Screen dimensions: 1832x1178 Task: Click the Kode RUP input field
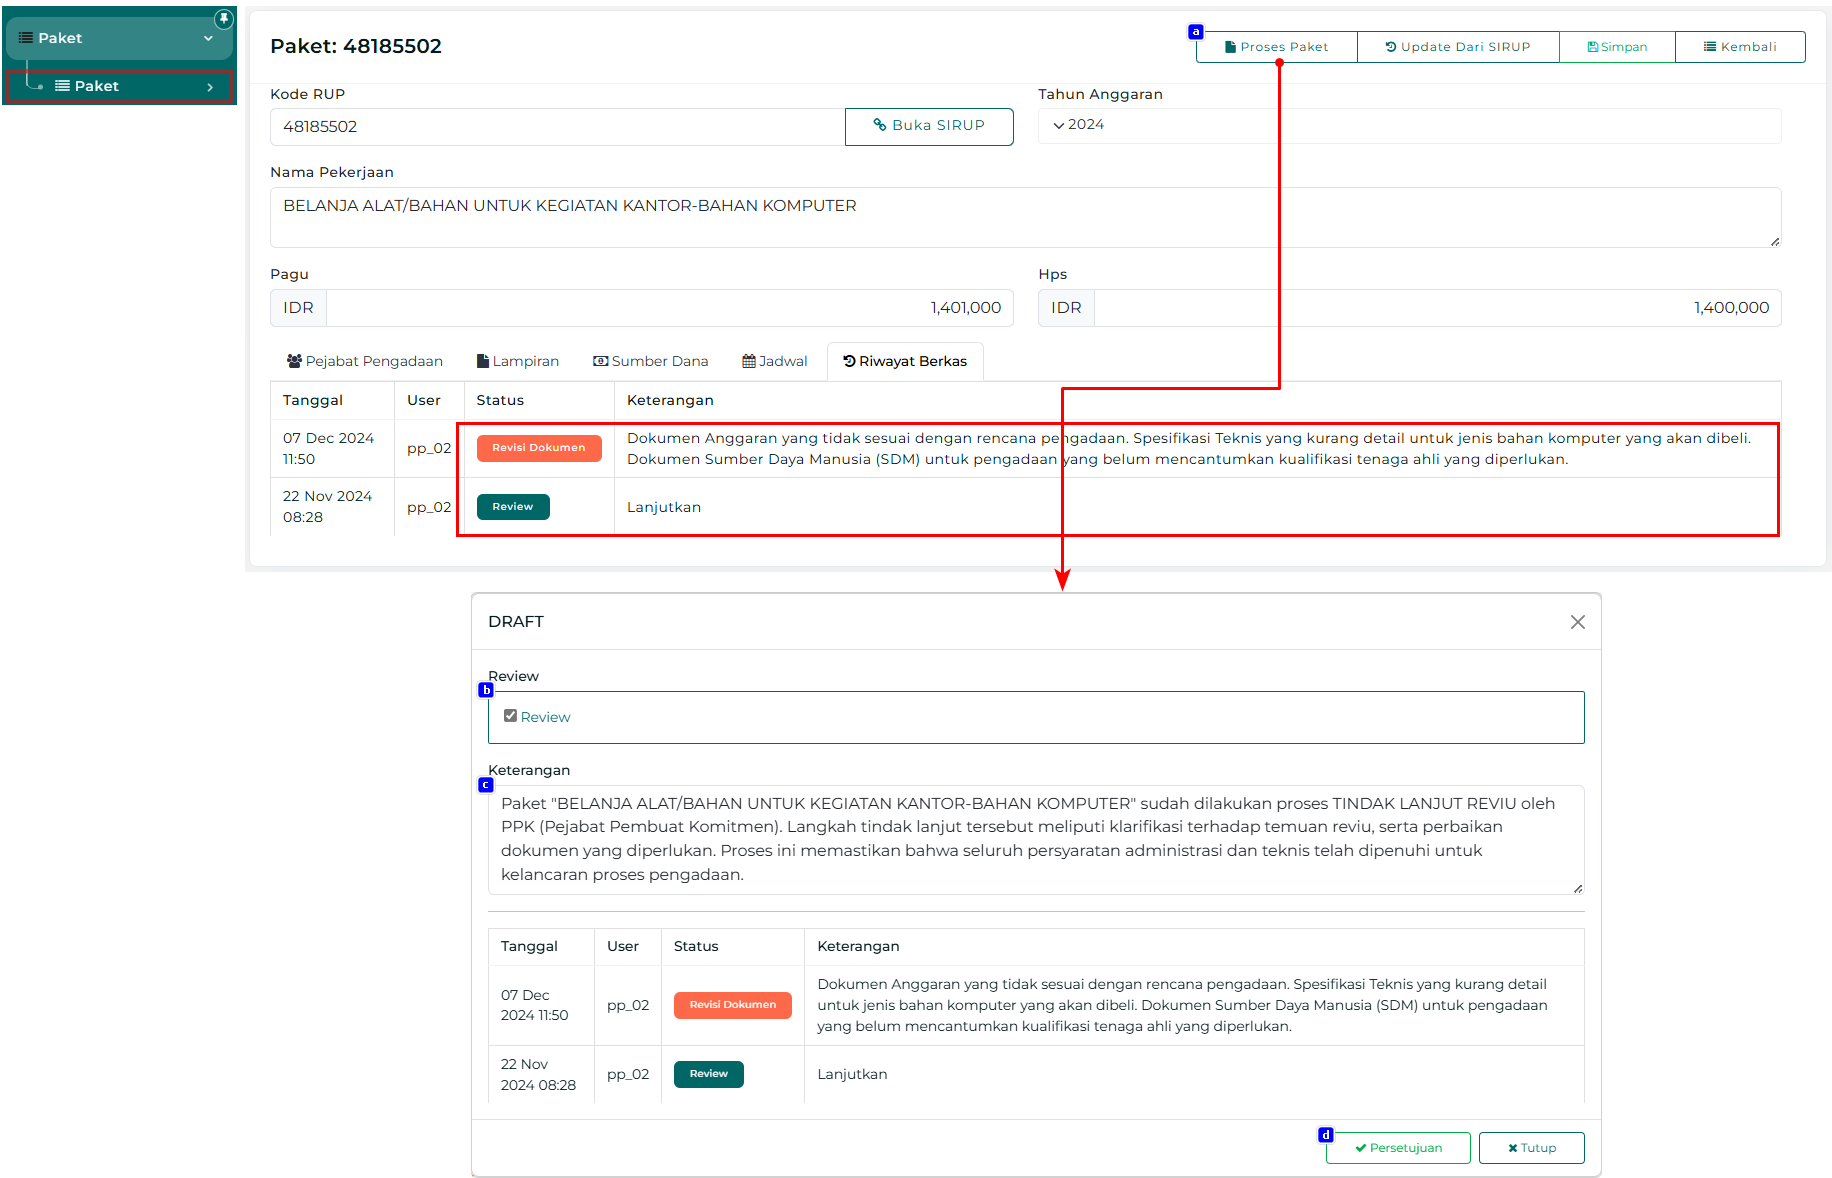(556, 127)
